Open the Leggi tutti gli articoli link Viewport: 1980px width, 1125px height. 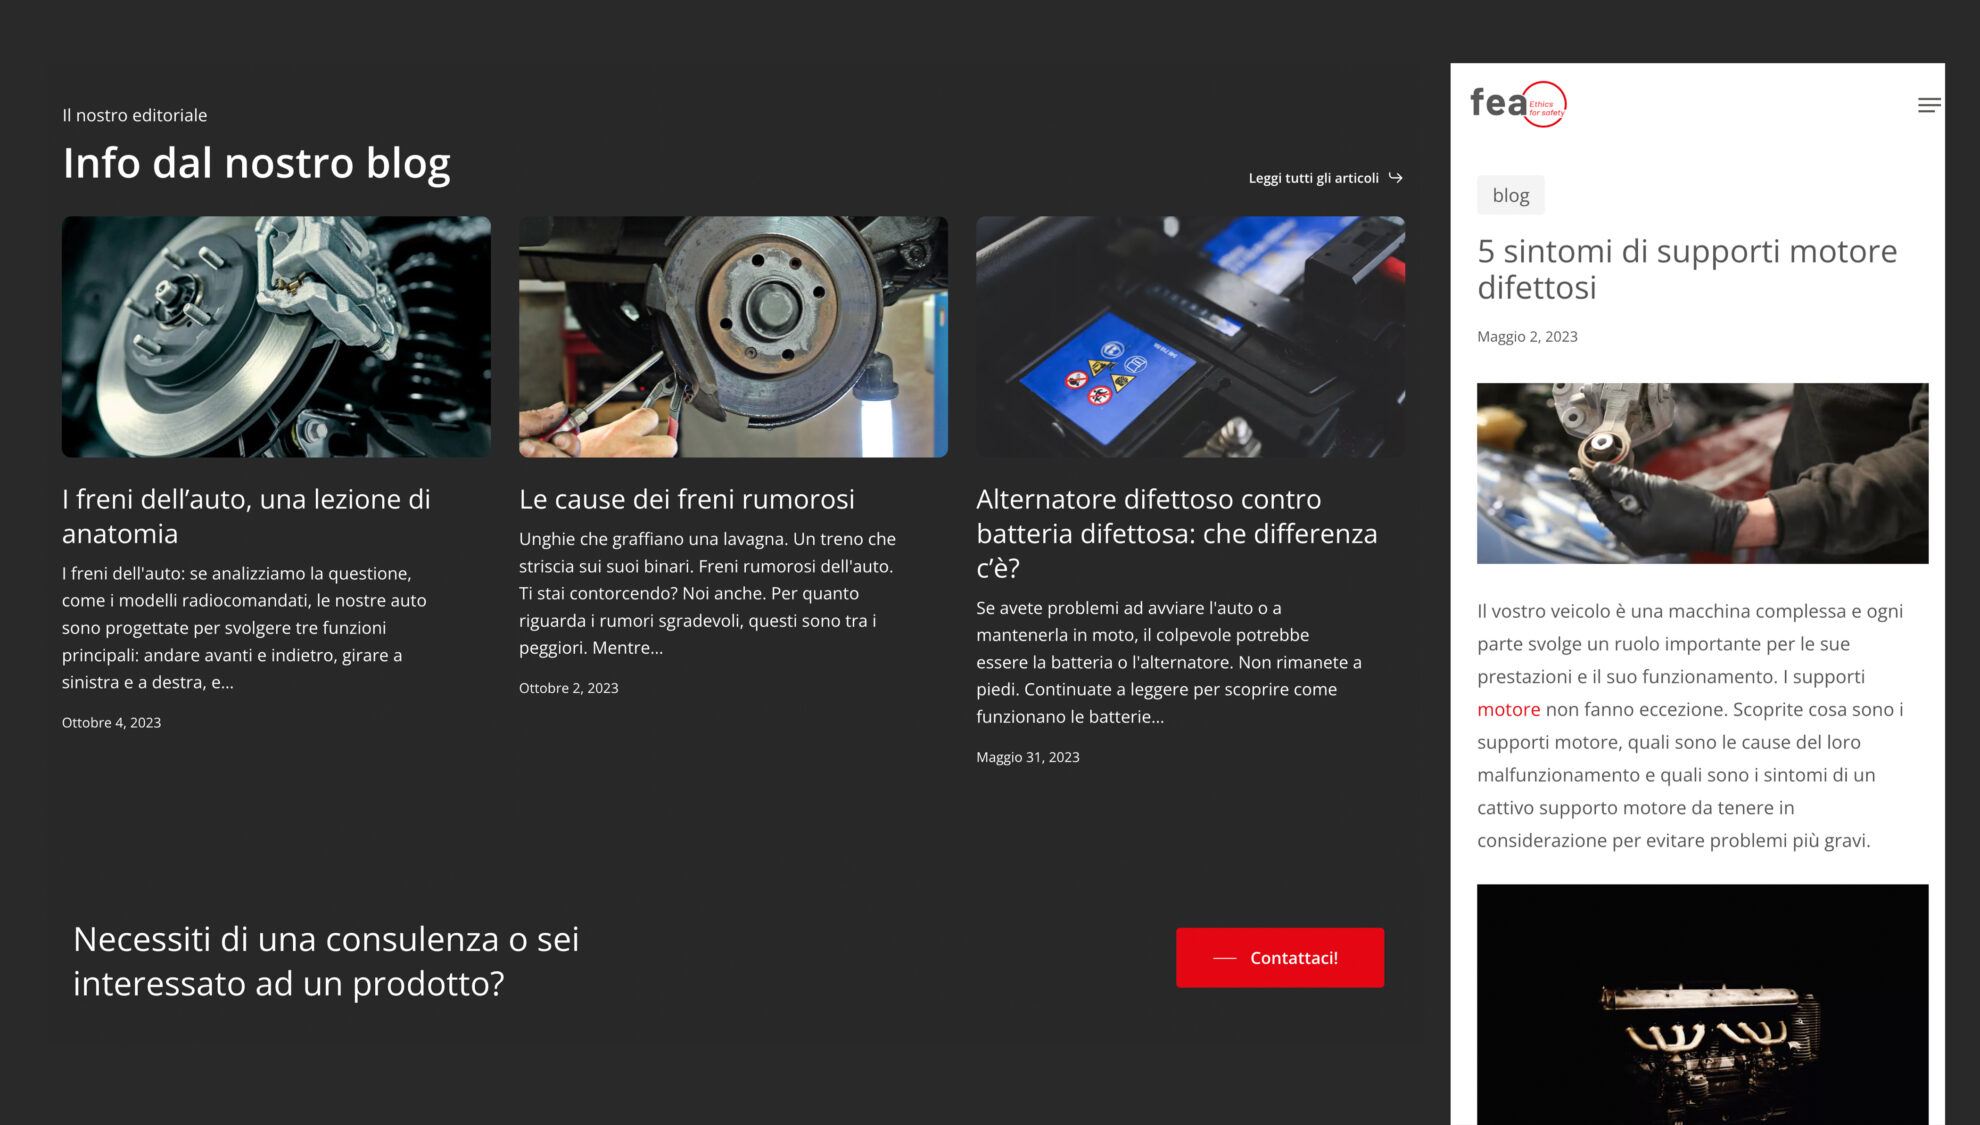1313,178
